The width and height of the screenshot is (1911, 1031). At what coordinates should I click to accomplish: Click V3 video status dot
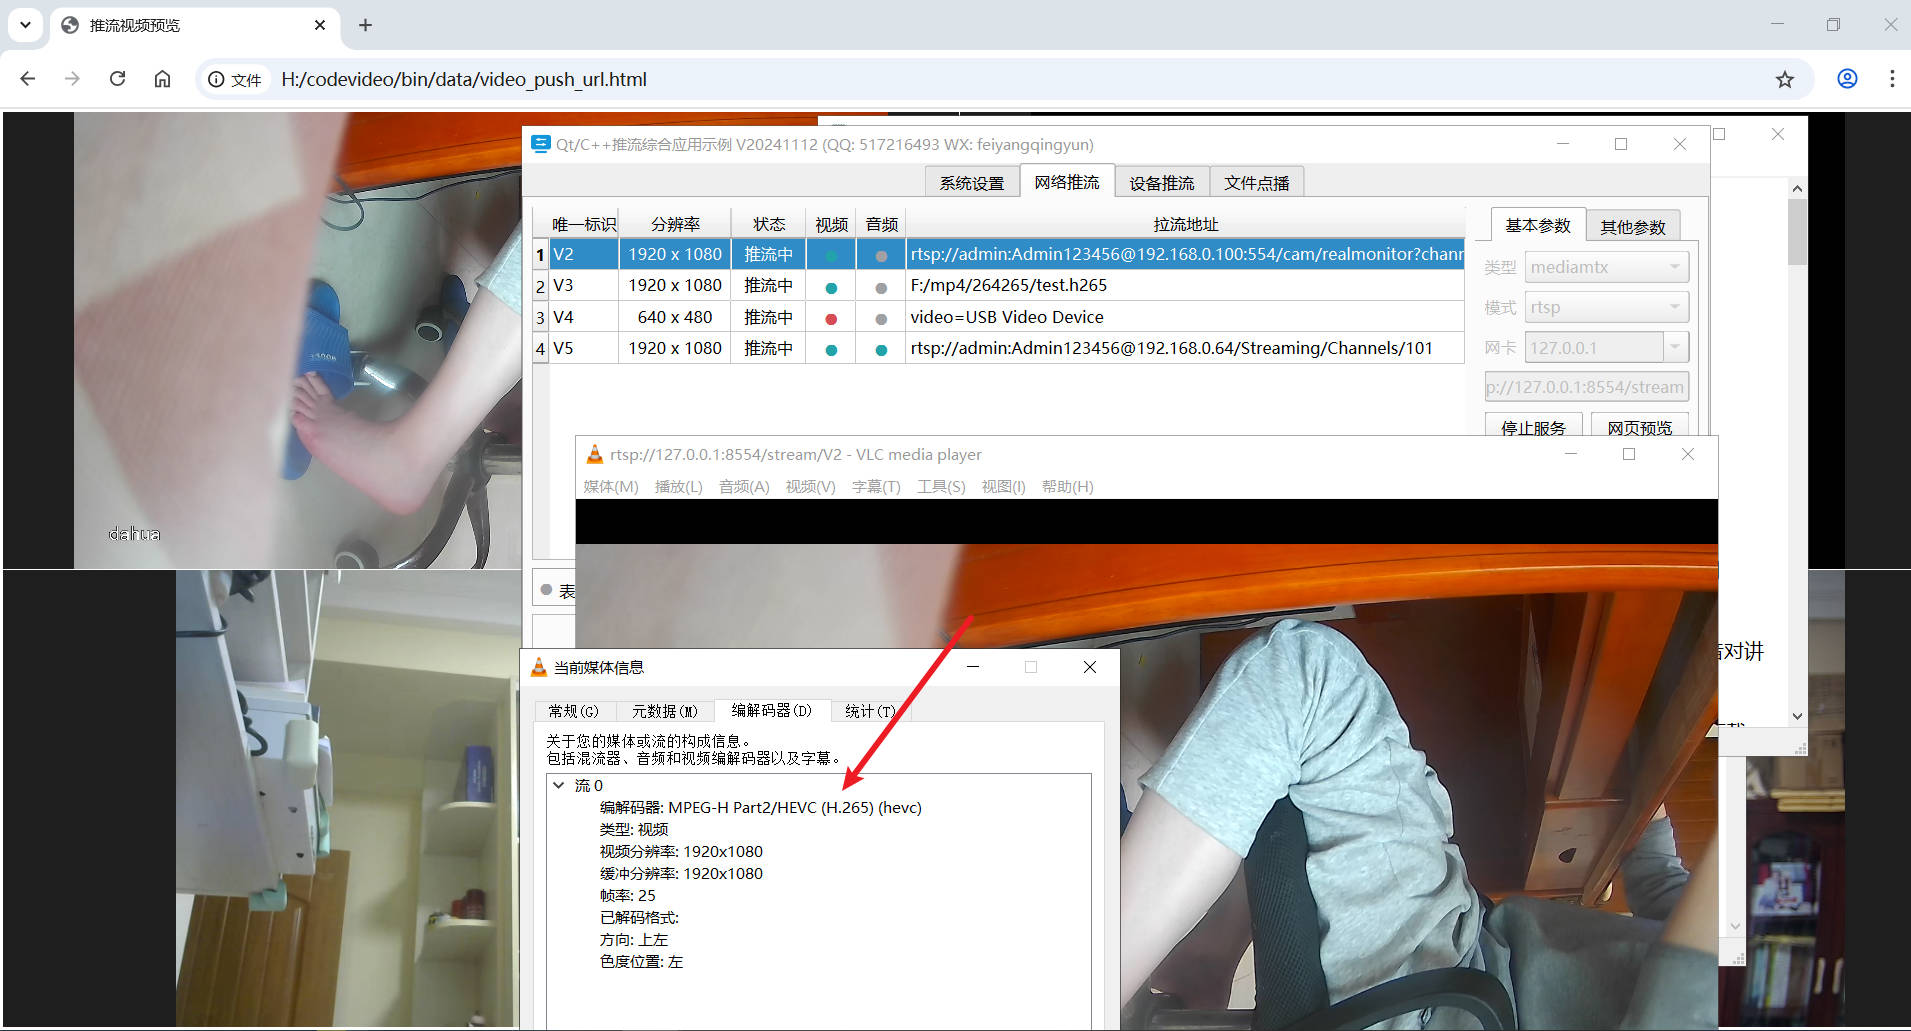pos(831,288)
